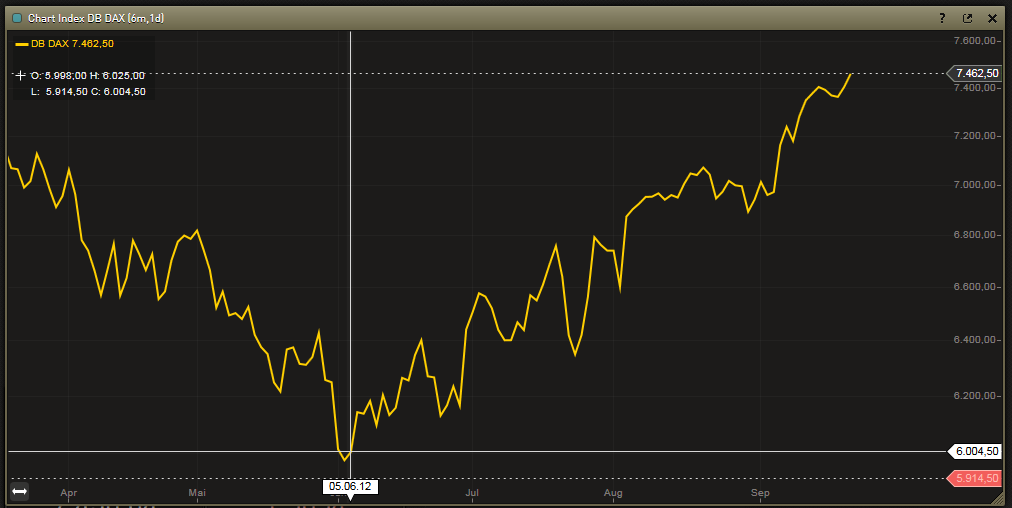Click the 7.600,00 price axis label
1012x508 pixels.
pyautogui.click(x=975, y=41)
